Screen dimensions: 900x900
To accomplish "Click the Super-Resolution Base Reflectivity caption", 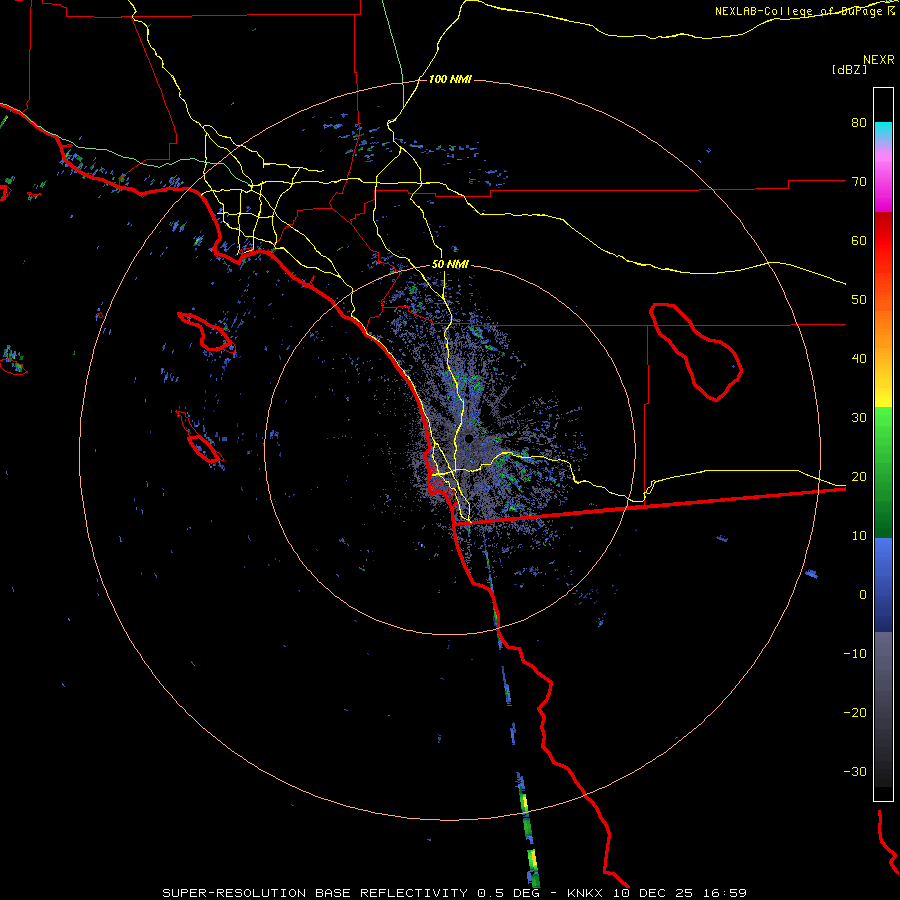I will (x=454, y=893).
